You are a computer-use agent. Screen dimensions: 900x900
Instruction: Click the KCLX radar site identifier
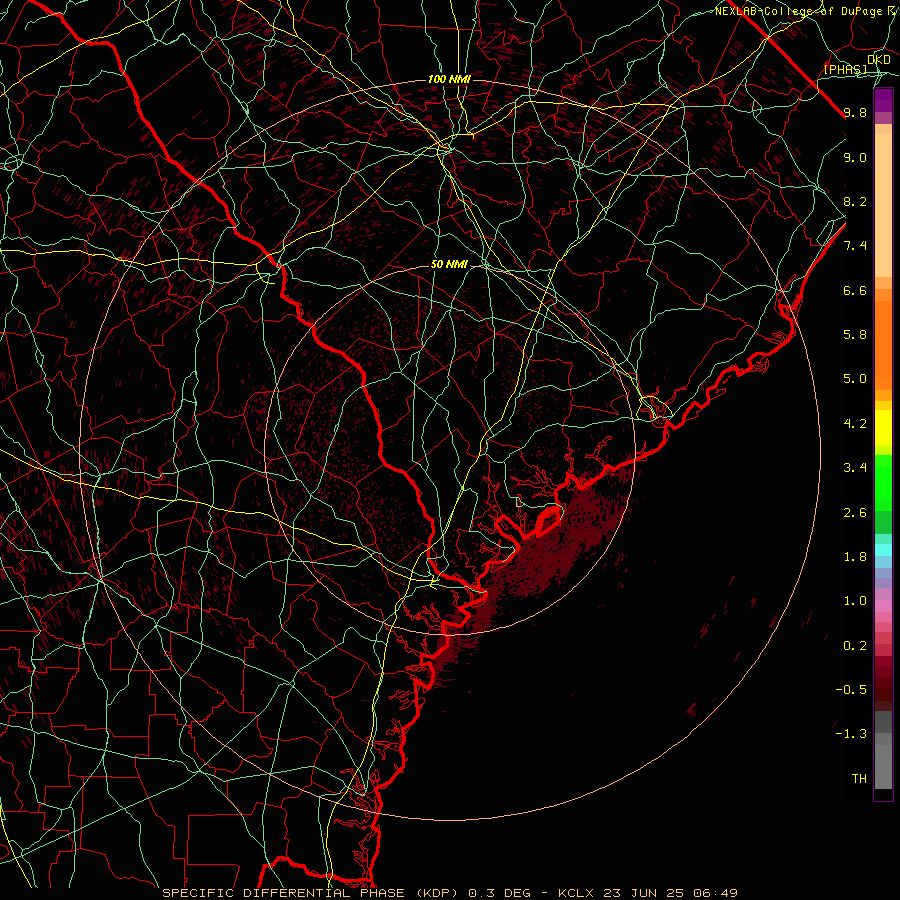[x=578, y=893]
